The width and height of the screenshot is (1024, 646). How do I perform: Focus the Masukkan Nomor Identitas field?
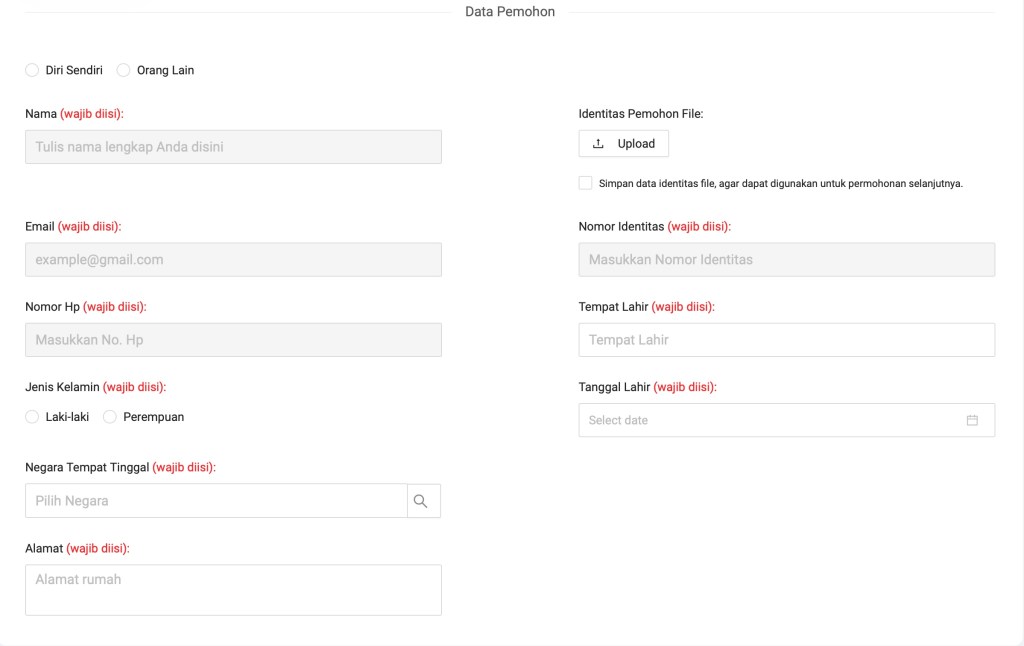point(786,260)
